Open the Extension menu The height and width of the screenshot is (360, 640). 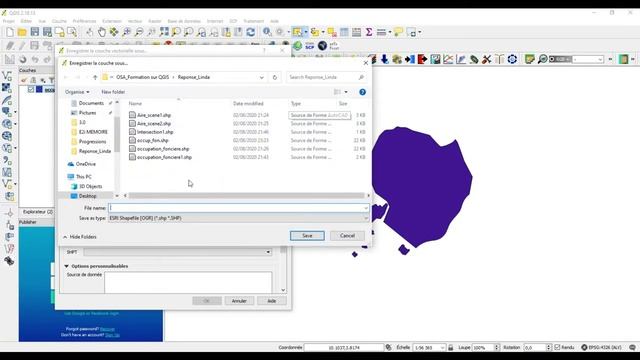tap(112, 21)
